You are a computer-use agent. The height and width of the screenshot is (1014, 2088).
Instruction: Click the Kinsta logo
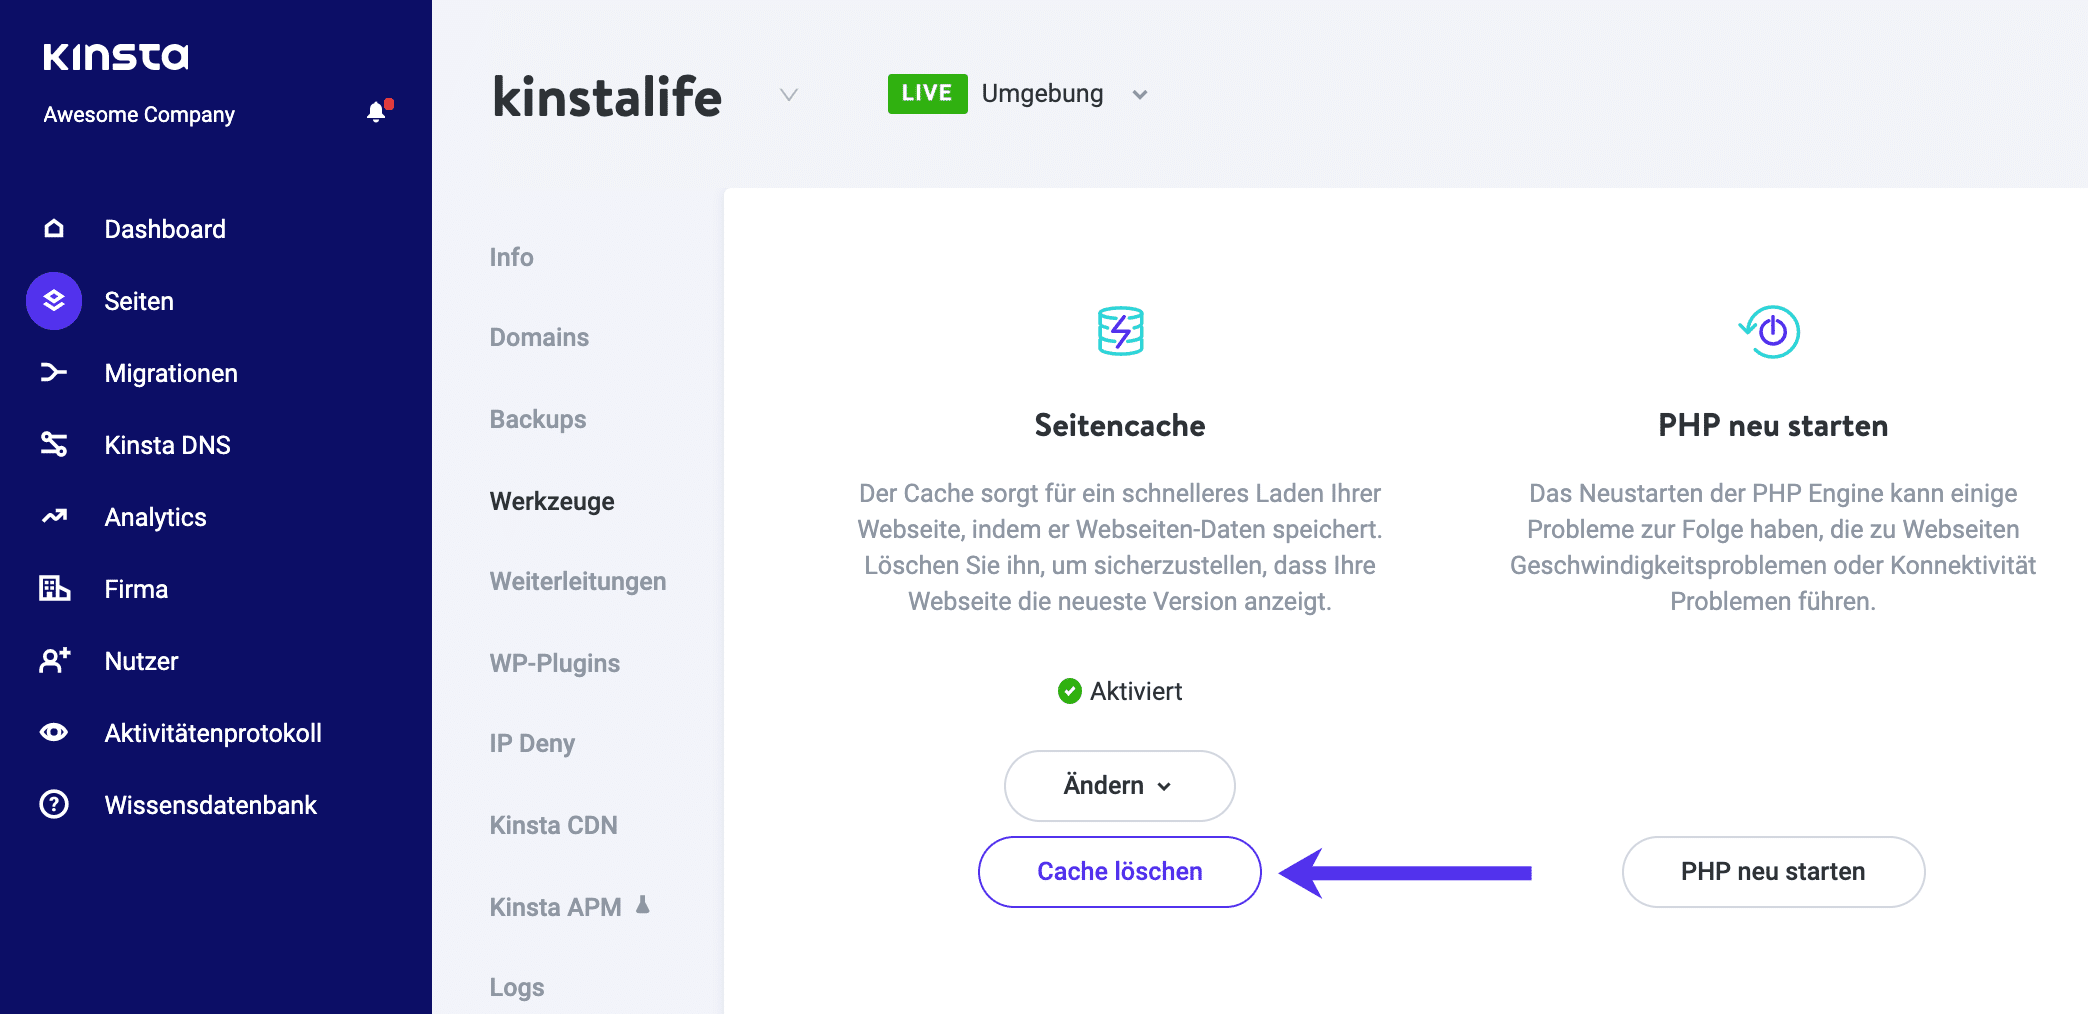coord(115,56)
